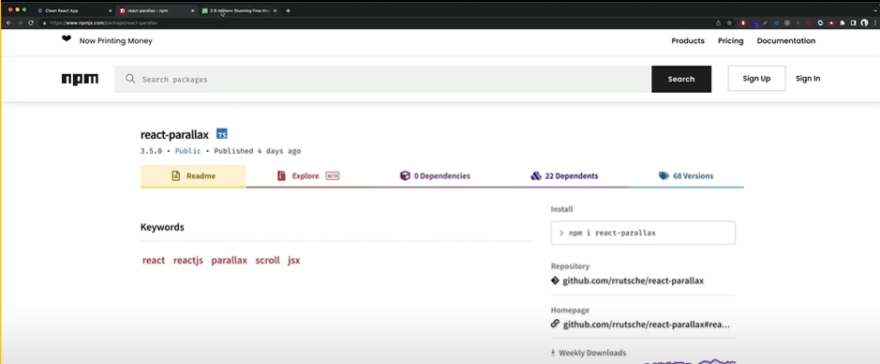Switch to the Stunning Free Images tab
Viewport: 880px width, 364px height.
coord(239,11)
